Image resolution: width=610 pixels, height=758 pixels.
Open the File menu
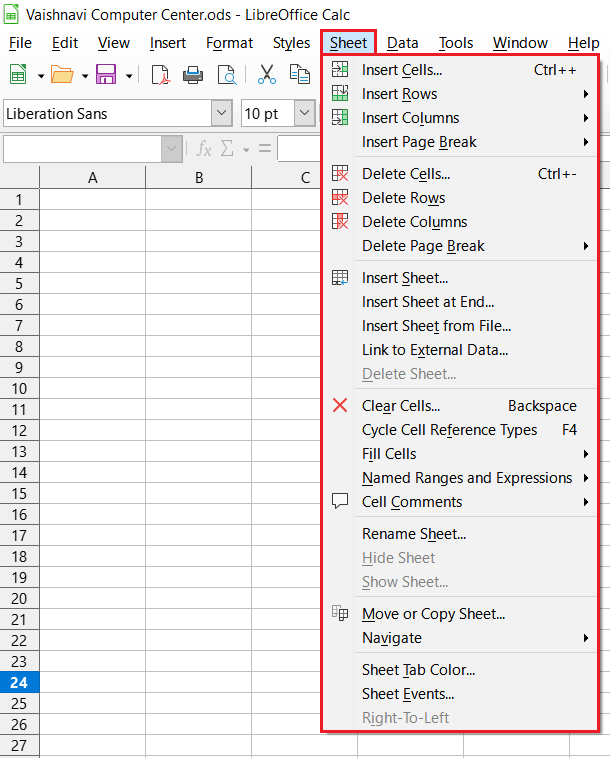pos(20,43)
